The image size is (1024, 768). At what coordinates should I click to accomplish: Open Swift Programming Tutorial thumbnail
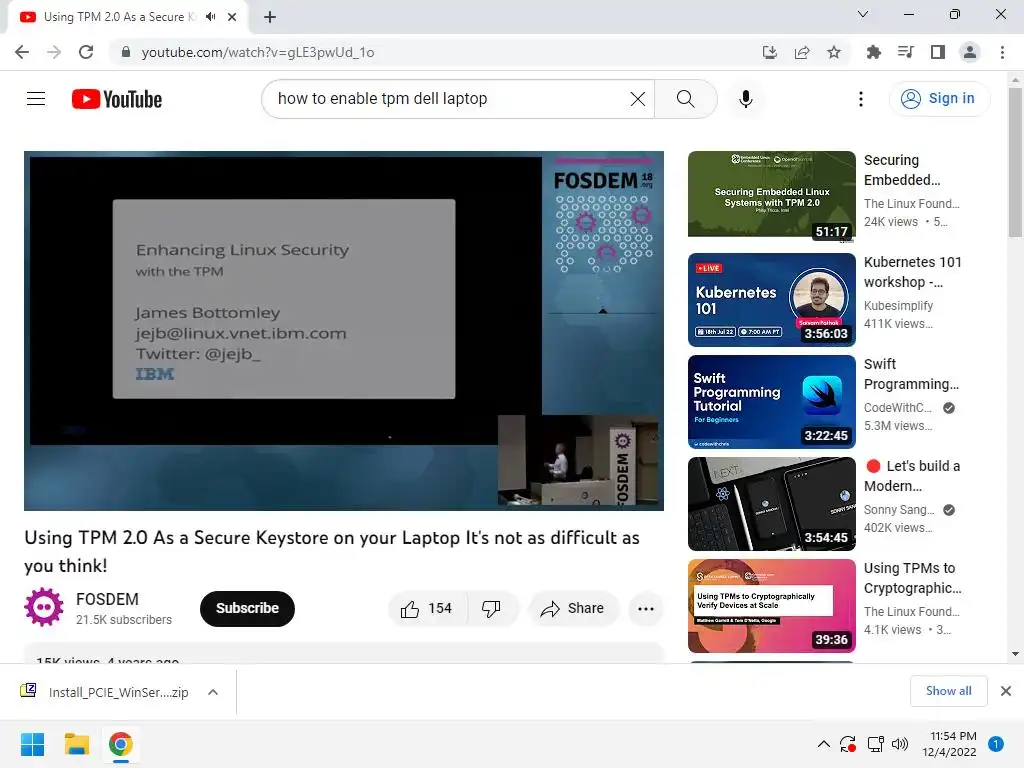tap(771, 402)
